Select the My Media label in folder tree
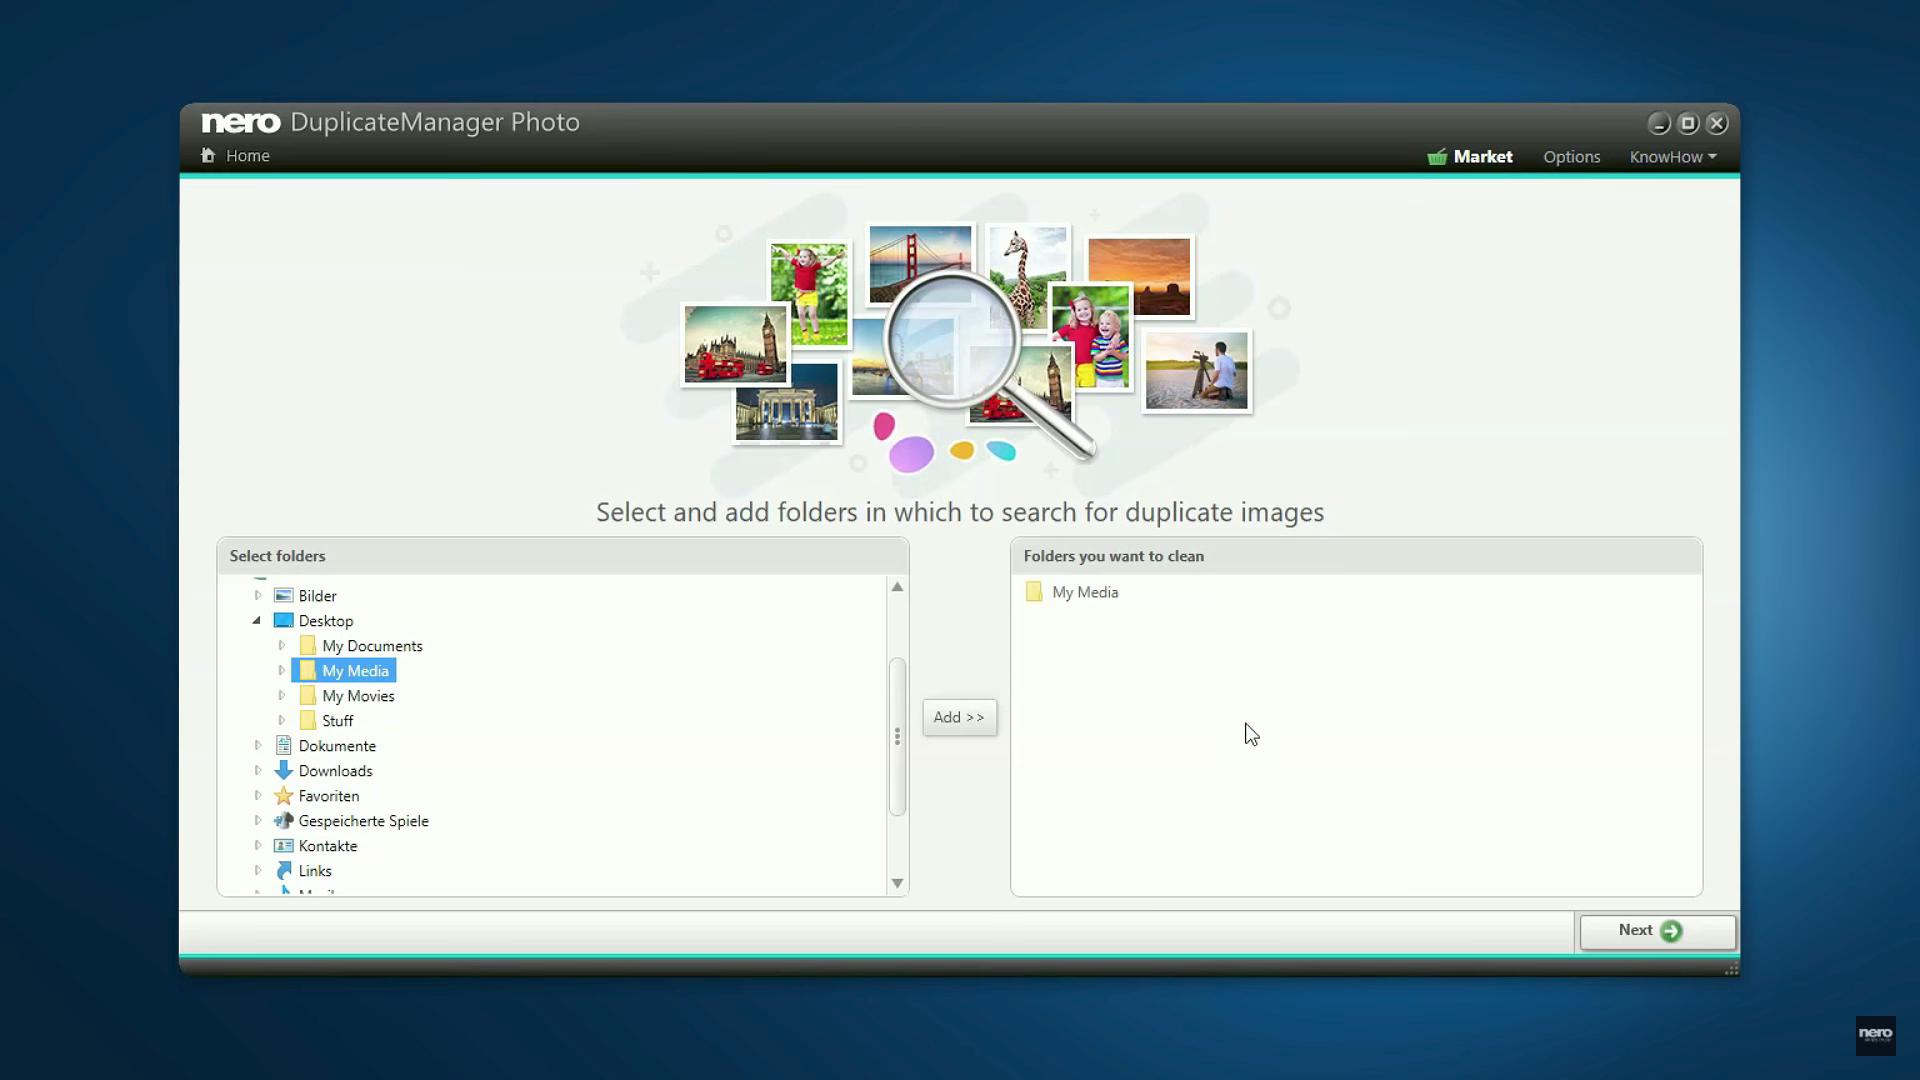This screenshot has height=1080, width=1920. coord(355,671)
